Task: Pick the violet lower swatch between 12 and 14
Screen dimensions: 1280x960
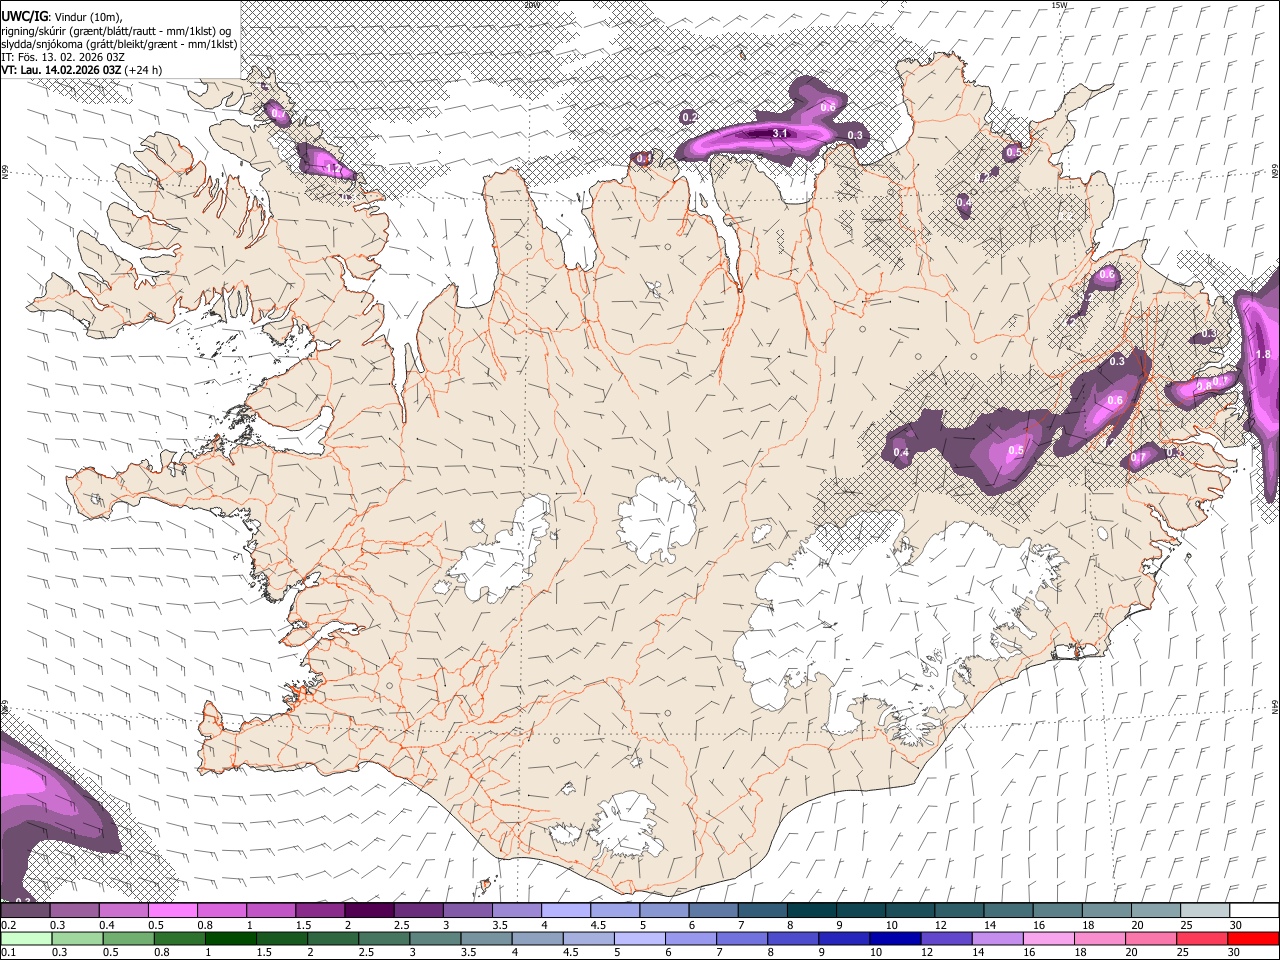Action: 945,939
